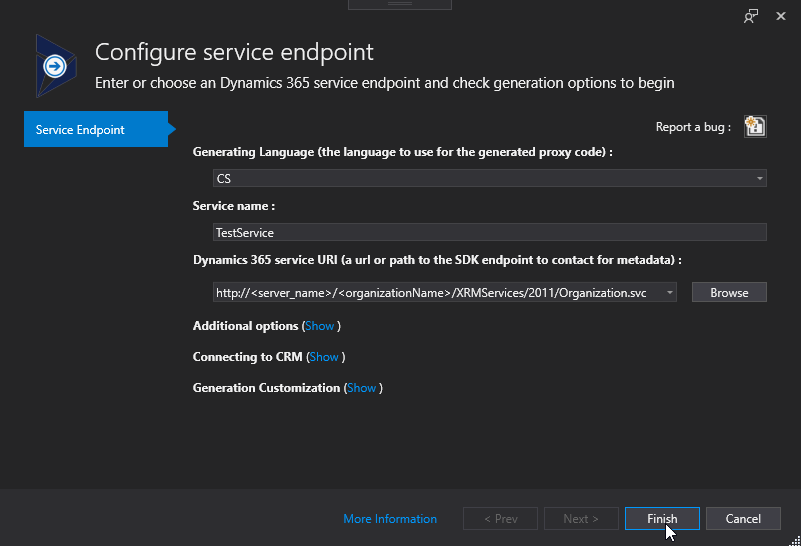The height and width of the screenshot is (546, 801).
Task: Click the 'Service name :' label
Action: click(x=234, y=206)
